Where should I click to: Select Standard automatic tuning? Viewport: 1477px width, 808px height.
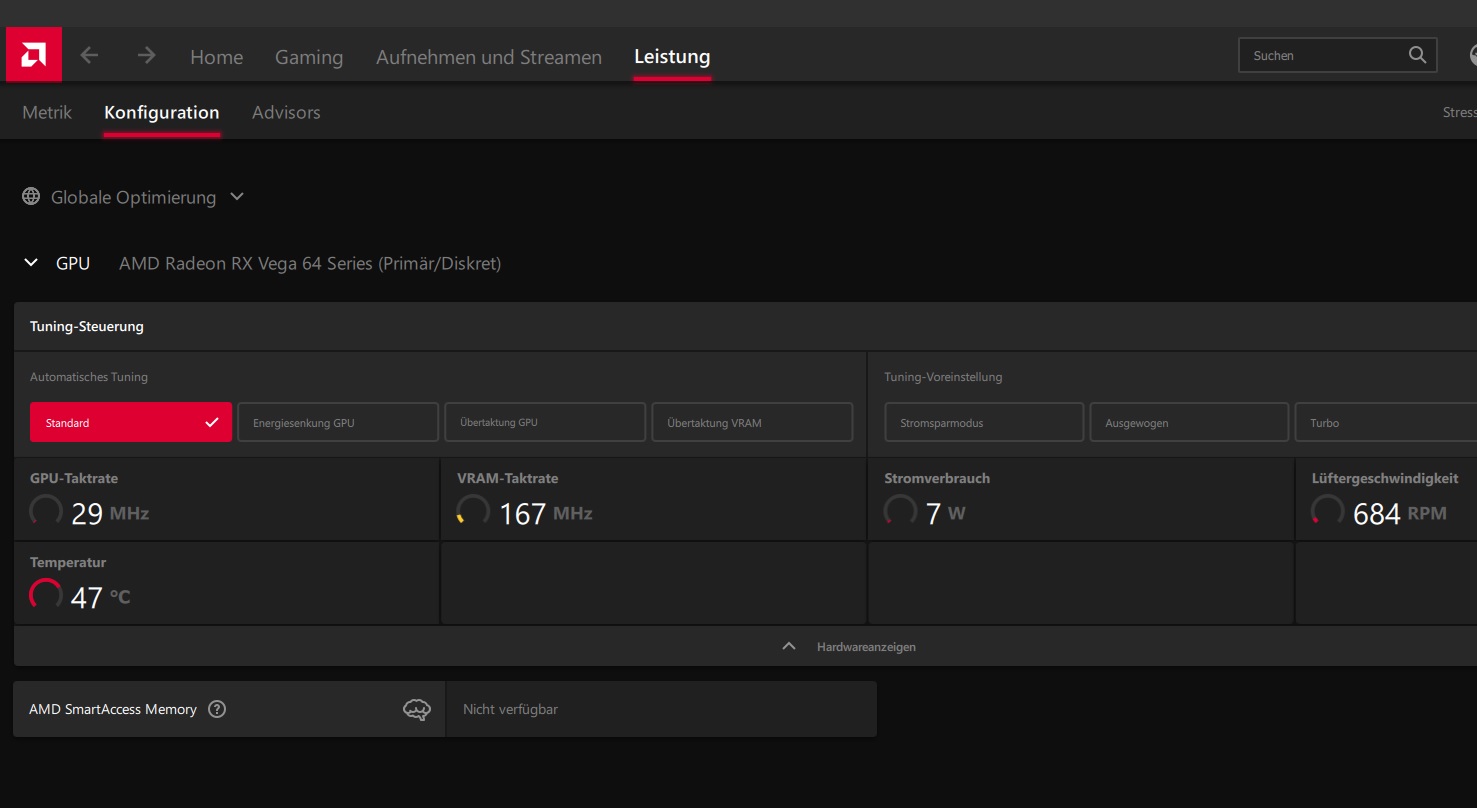[x=131, y=422]
